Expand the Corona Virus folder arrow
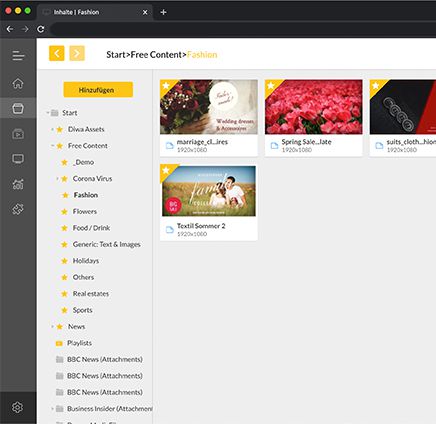436x424 pixels. pos(57,179)
